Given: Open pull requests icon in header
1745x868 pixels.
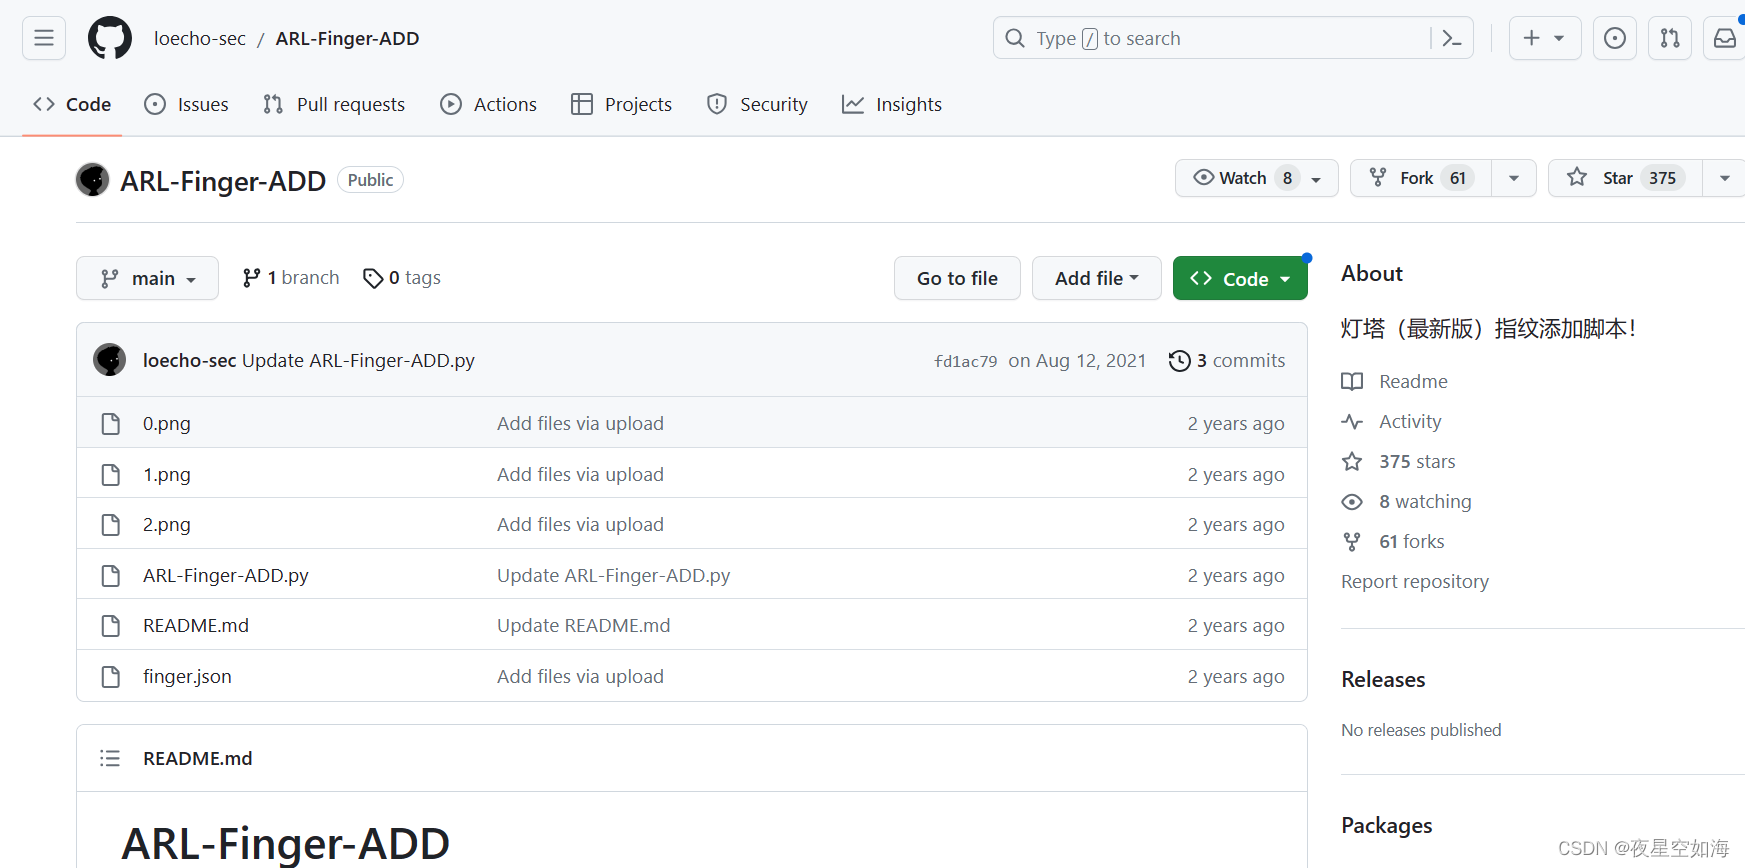Looking at the screenshot, I should pos(1670,38).
